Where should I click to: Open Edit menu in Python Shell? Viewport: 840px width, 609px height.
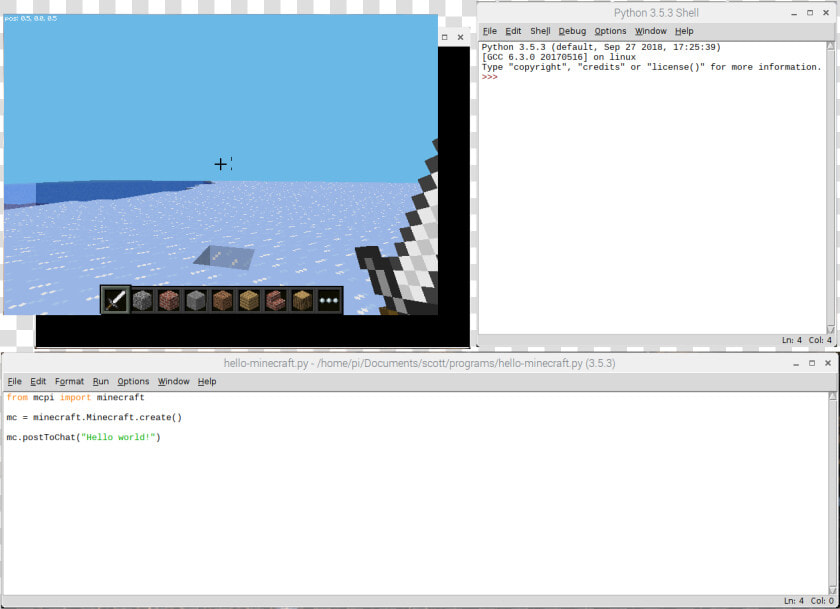pos(513,31)
